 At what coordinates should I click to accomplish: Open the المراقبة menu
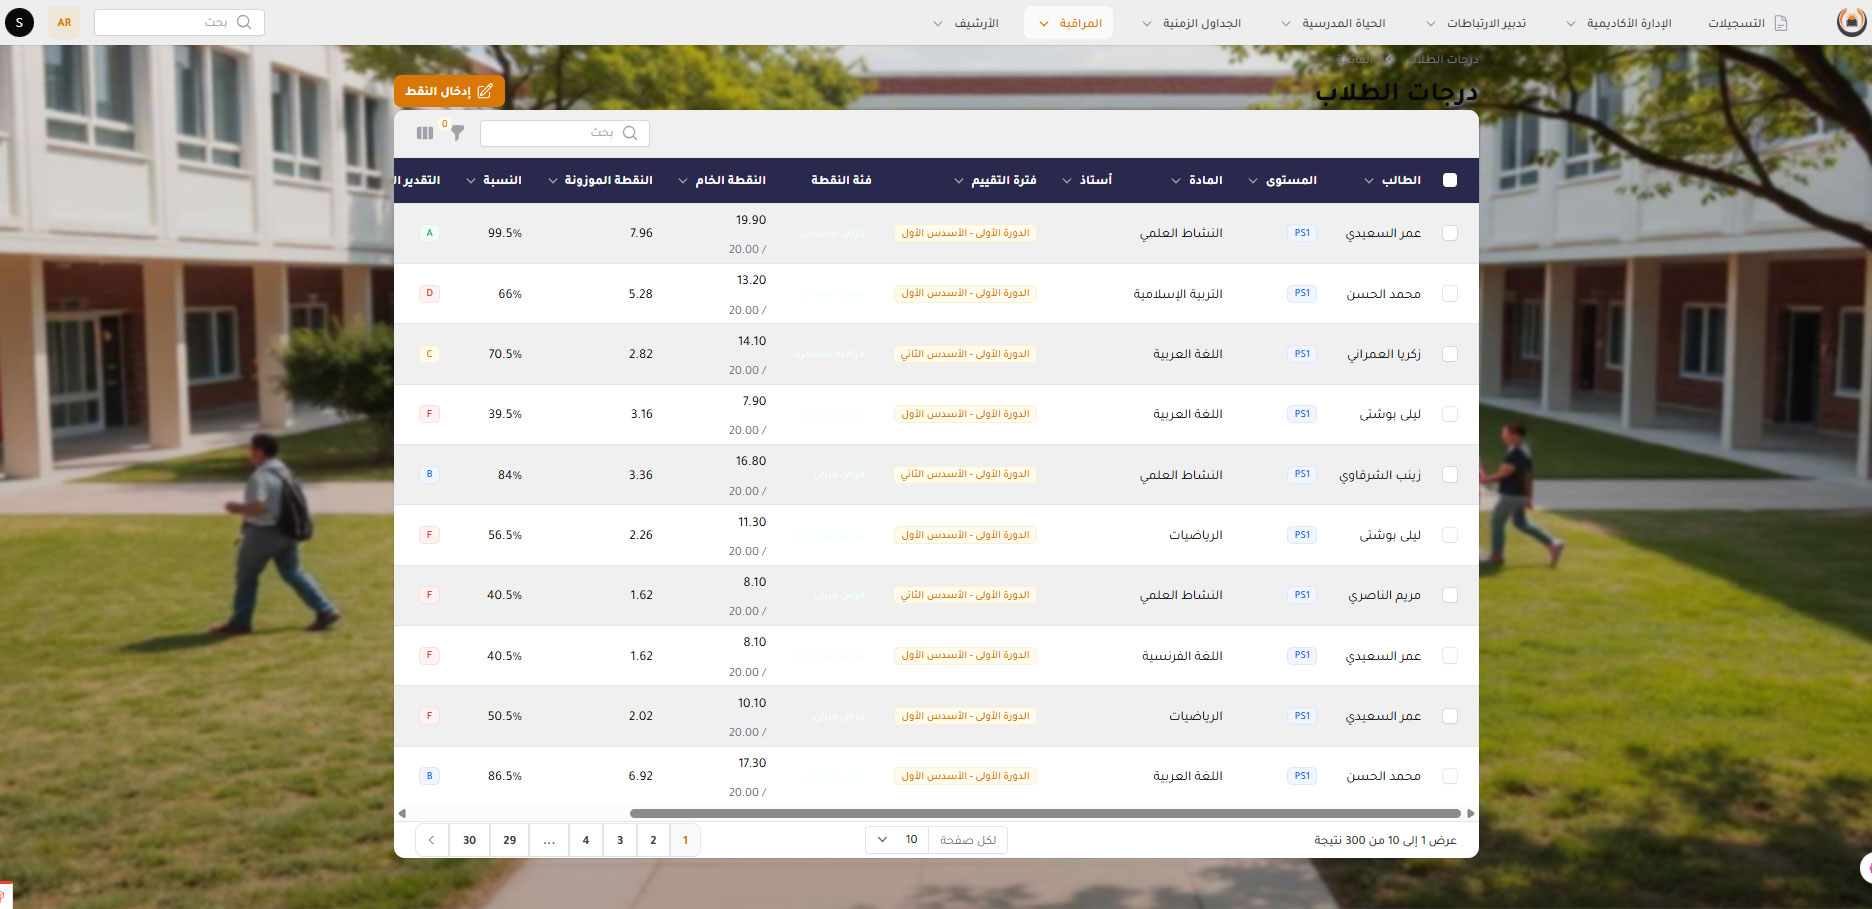coord(1068,23)
